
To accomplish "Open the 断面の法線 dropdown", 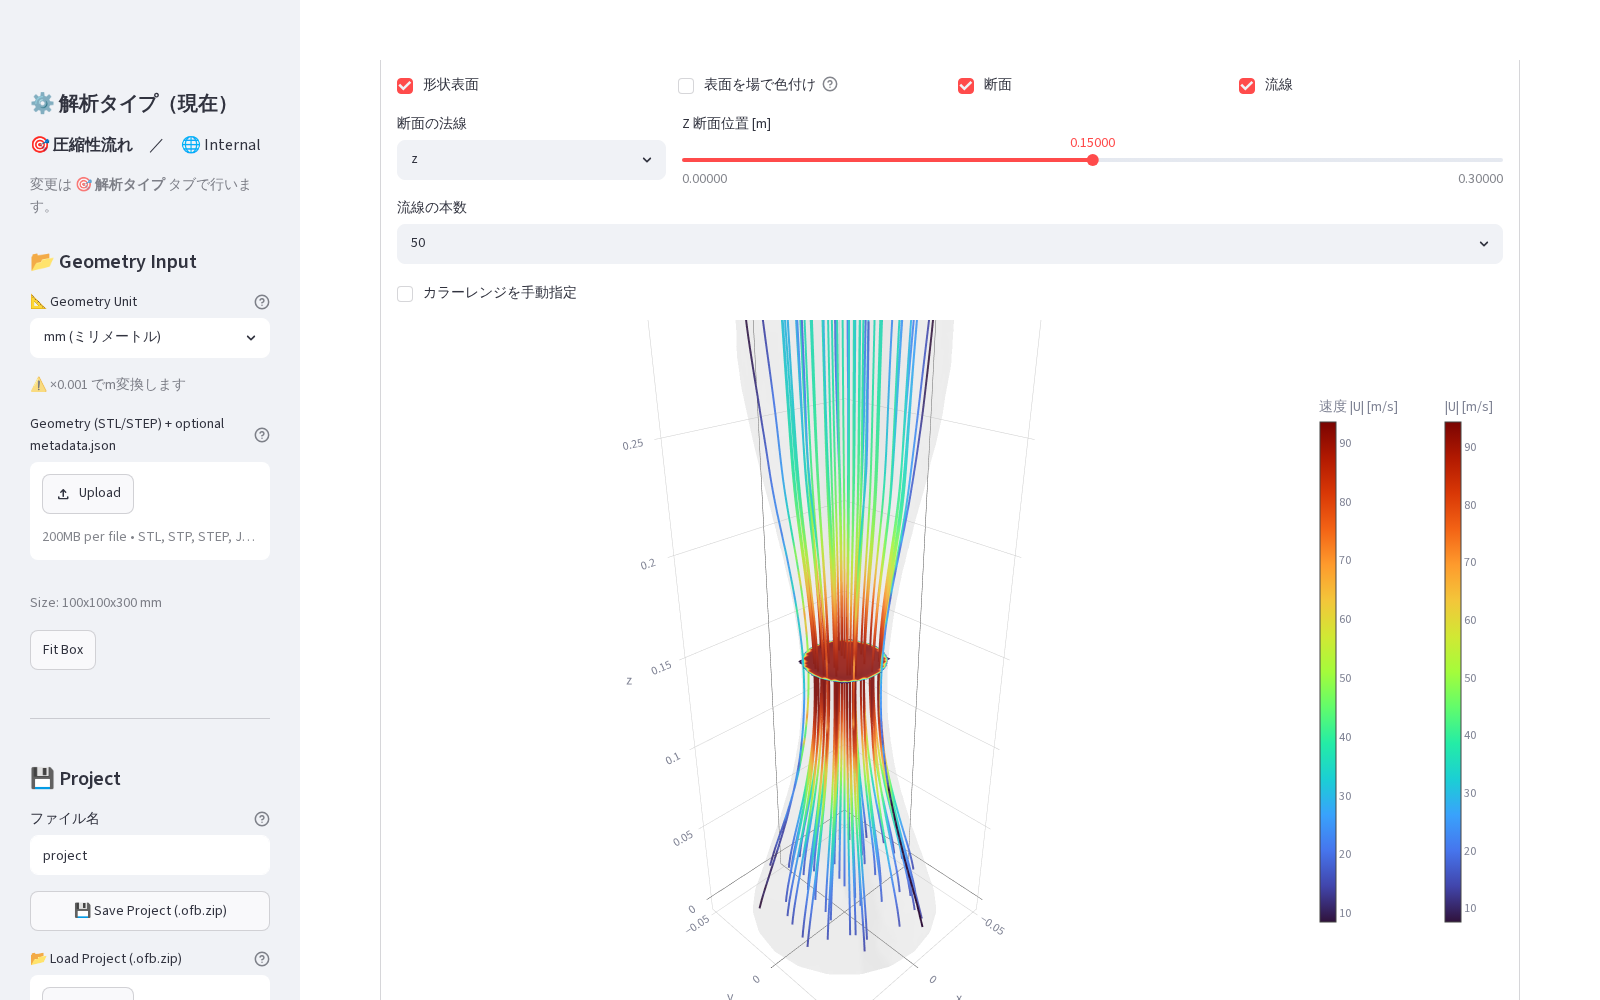I will [531, 160].
